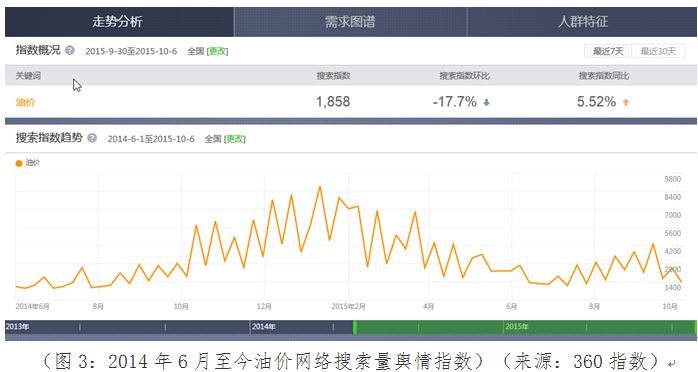Click the 2014年 marker on timeline bar
Image resolution: width=698 pixels, height=372 pixels.
coord(264,327)
